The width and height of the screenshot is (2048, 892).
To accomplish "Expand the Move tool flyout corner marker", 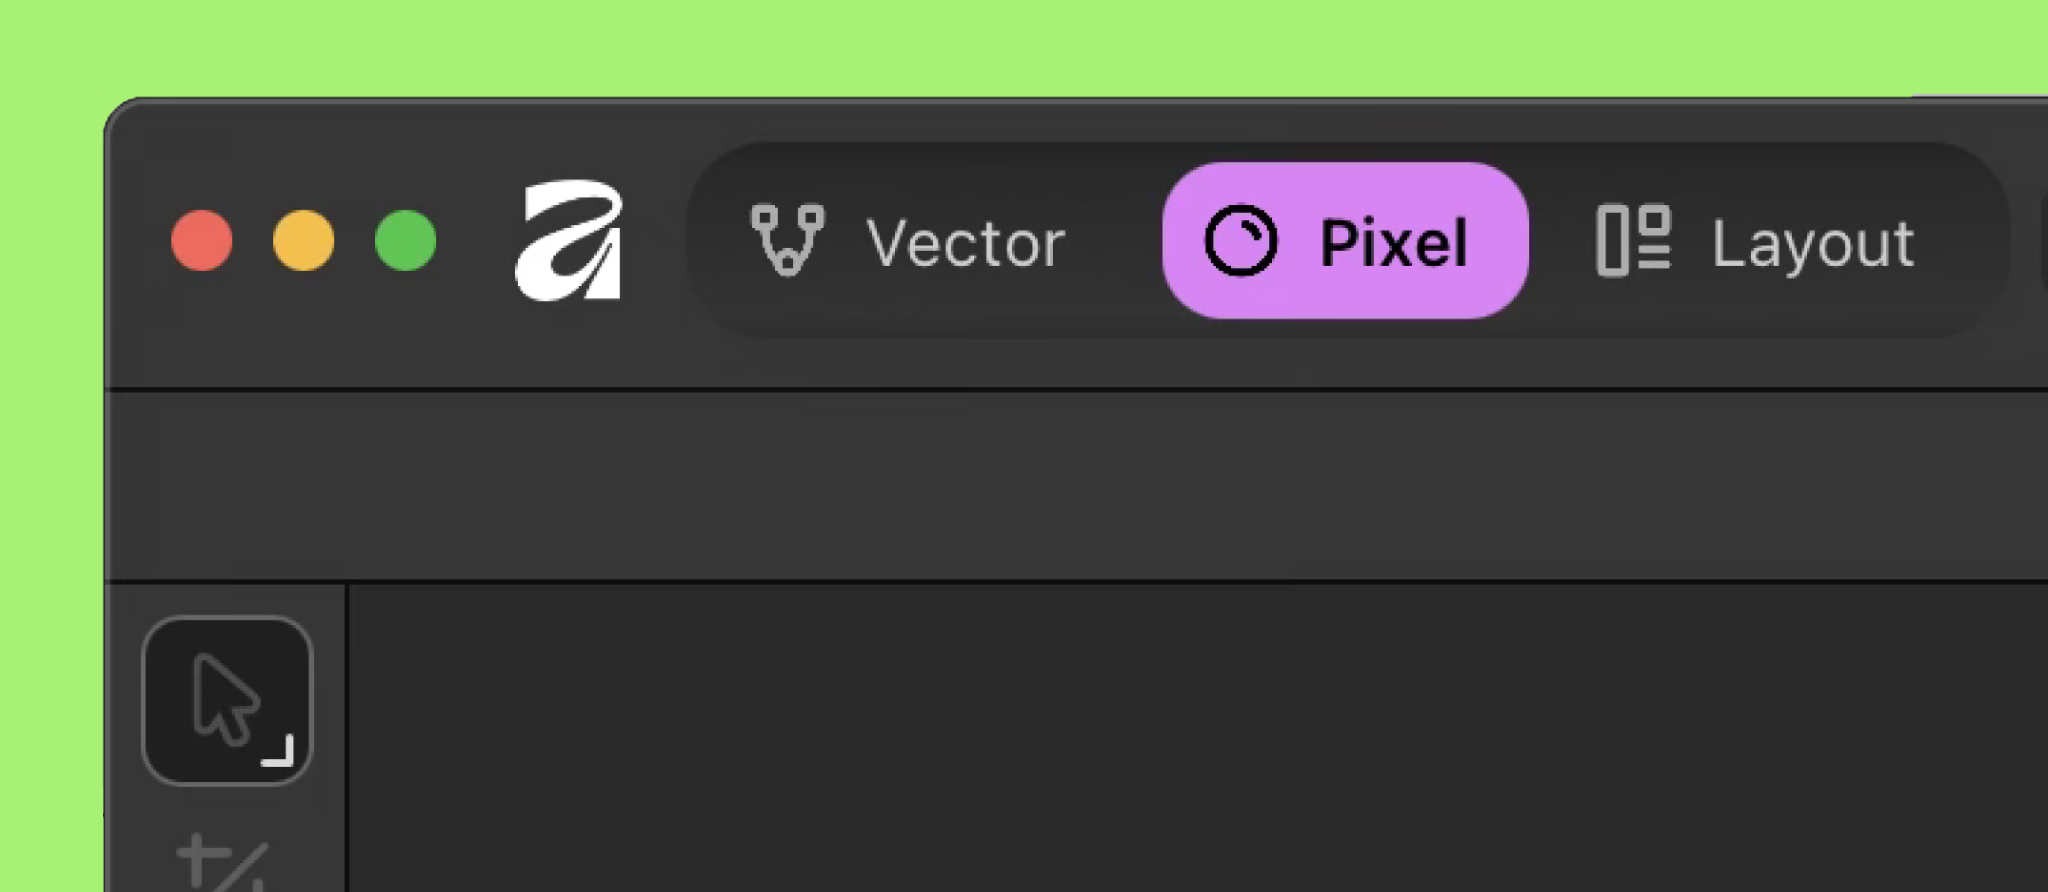I will click(x=280, y=752).
